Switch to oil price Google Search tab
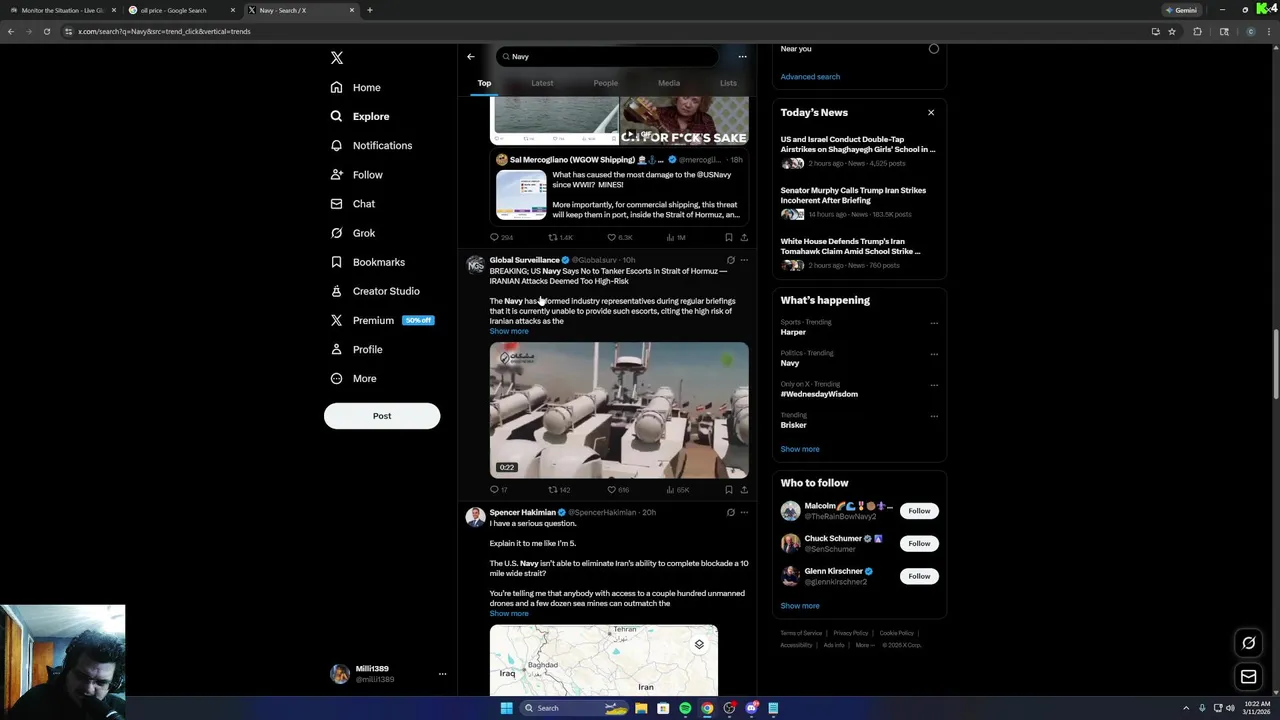Screen dimensions: 1280x720 (x=182, y=10)
